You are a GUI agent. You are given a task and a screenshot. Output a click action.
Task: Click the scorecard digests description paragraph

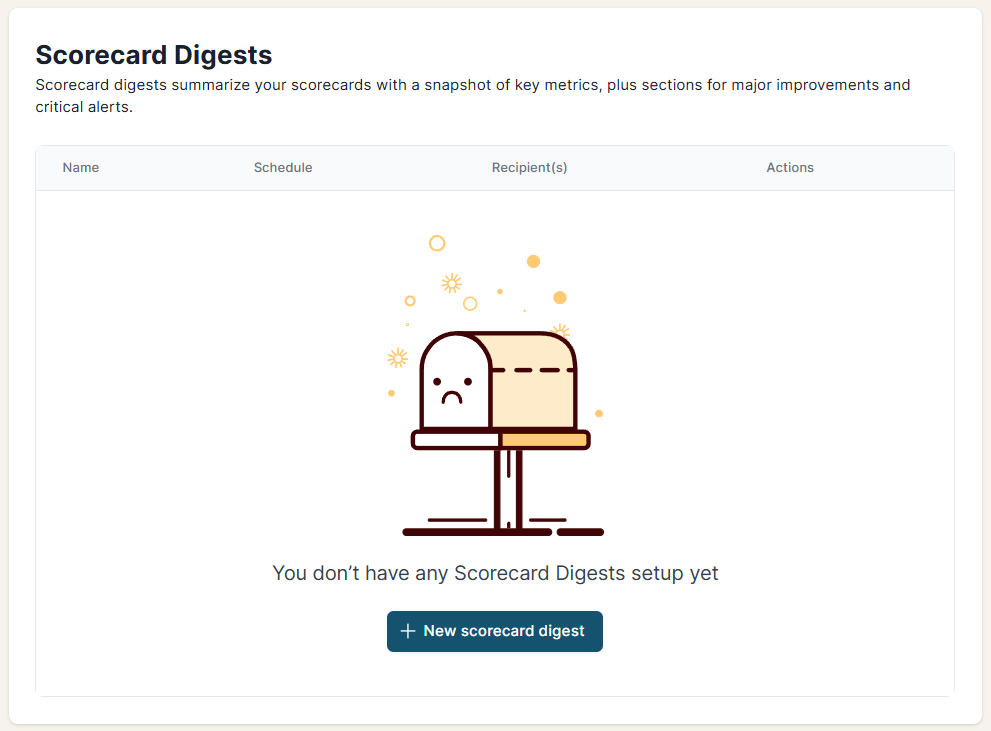pyautogui.click(x=472, y=95)
